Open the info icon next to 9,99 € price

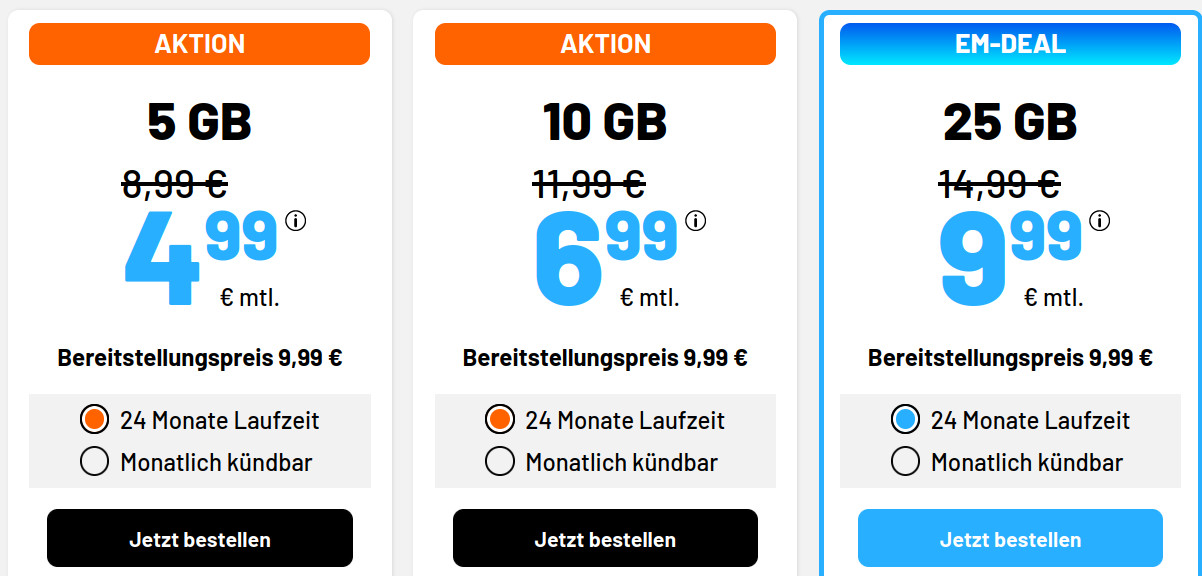tap(1098, 219)
